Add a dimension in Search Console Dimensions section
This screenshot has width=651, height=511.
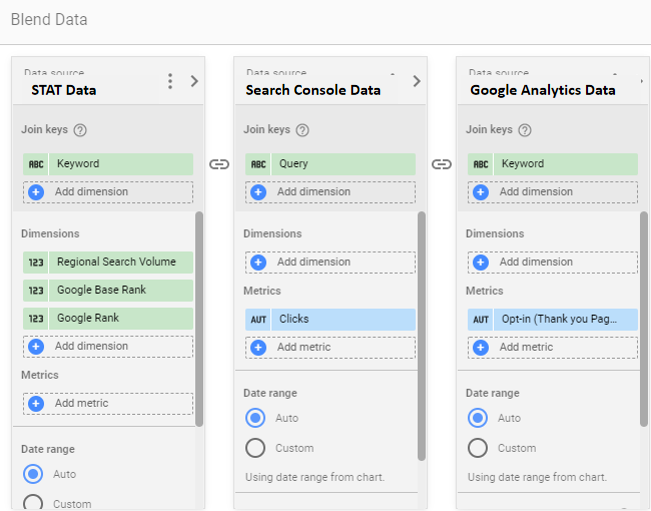330,262
